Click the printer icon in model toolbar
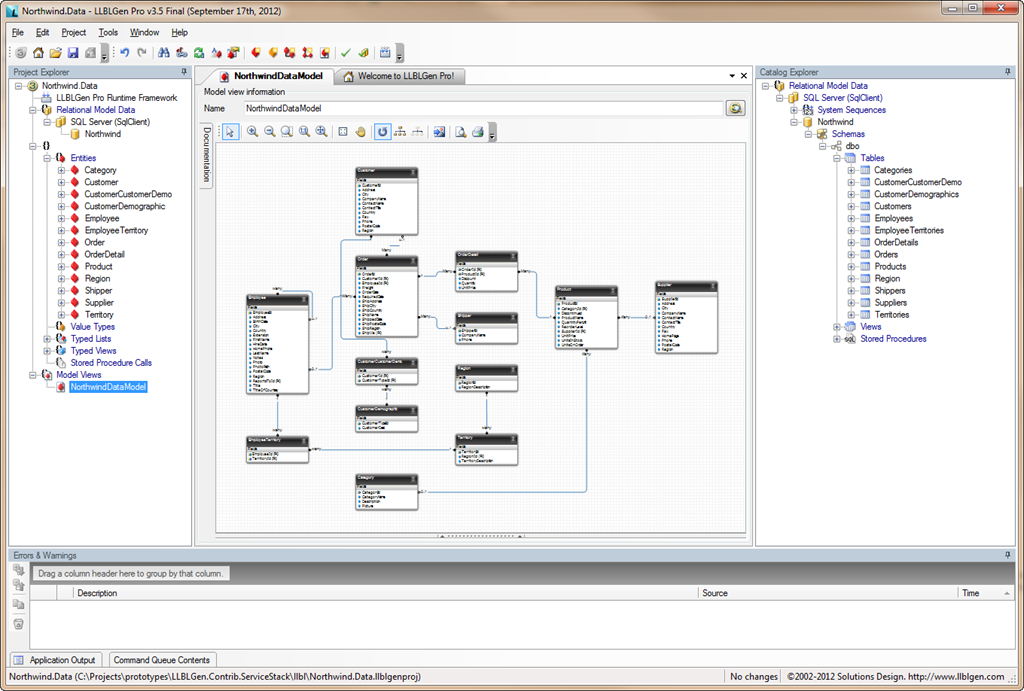This screenshot has height=691, width=1024. (477, 131)
